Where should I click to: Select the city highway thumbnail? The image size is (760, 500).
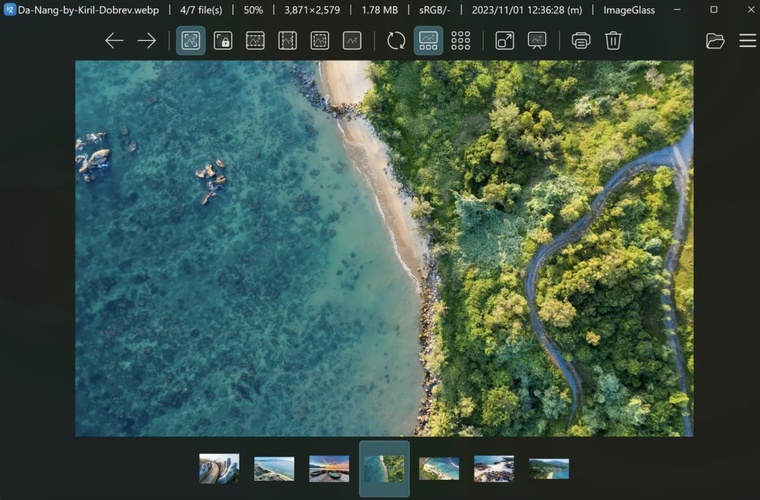point(219,469)
